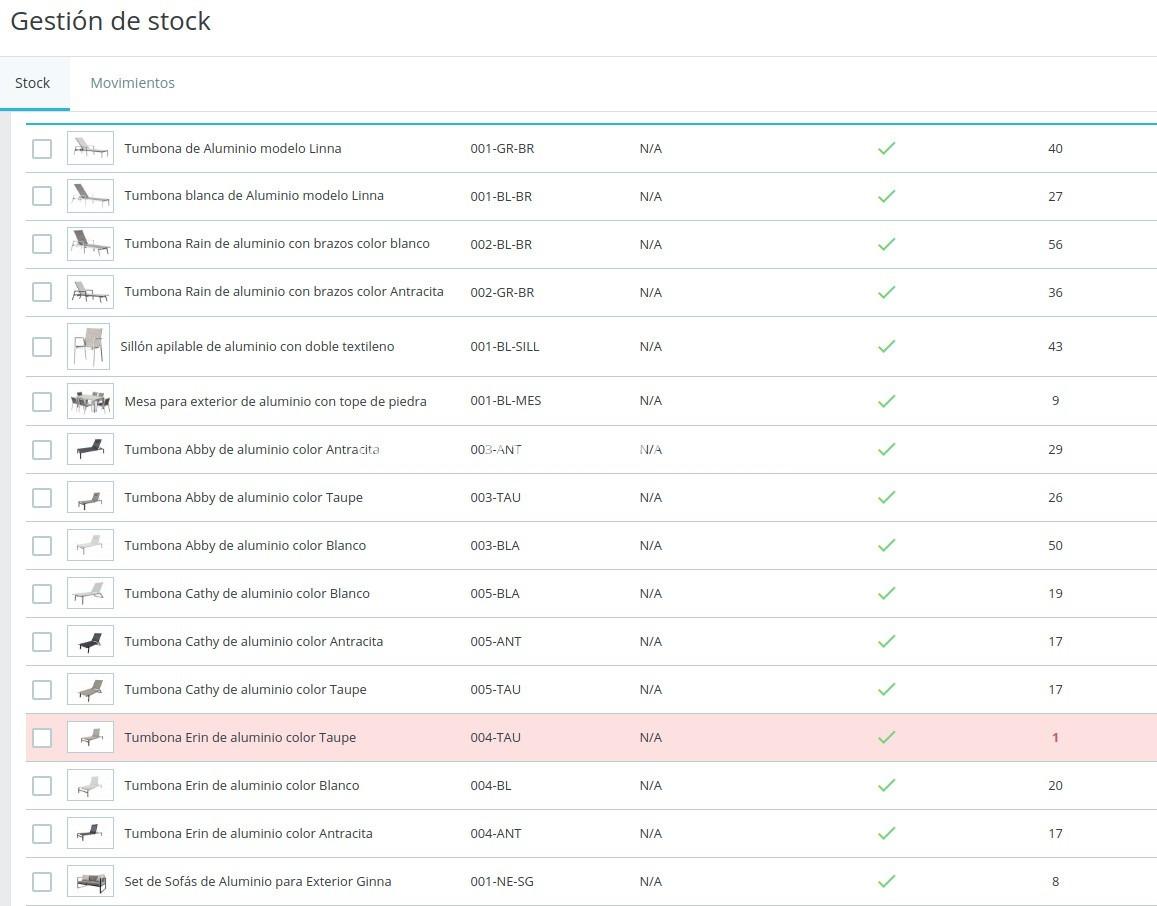Click the checkmark icon for reference 001-GR-BR
1157x906 pixels.
[x=886, y=148]
